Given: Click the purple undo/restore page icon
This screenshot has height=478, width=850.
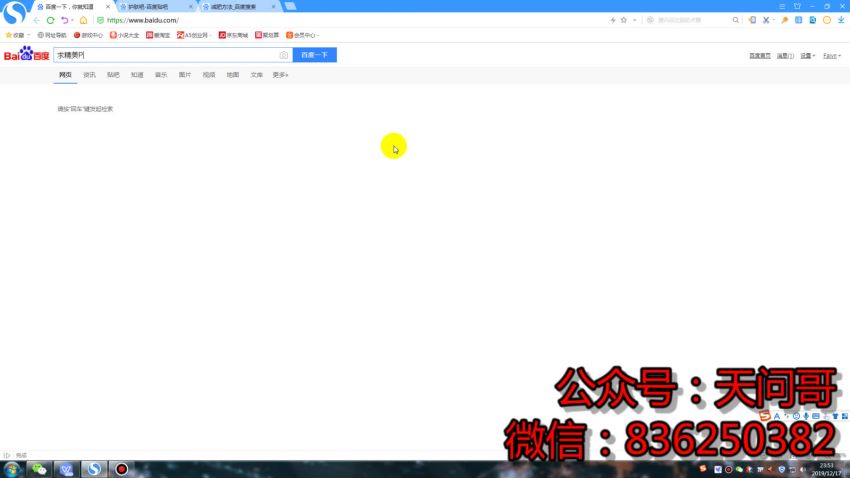Looking at the screenshot, I should click(x=65, y=21).
